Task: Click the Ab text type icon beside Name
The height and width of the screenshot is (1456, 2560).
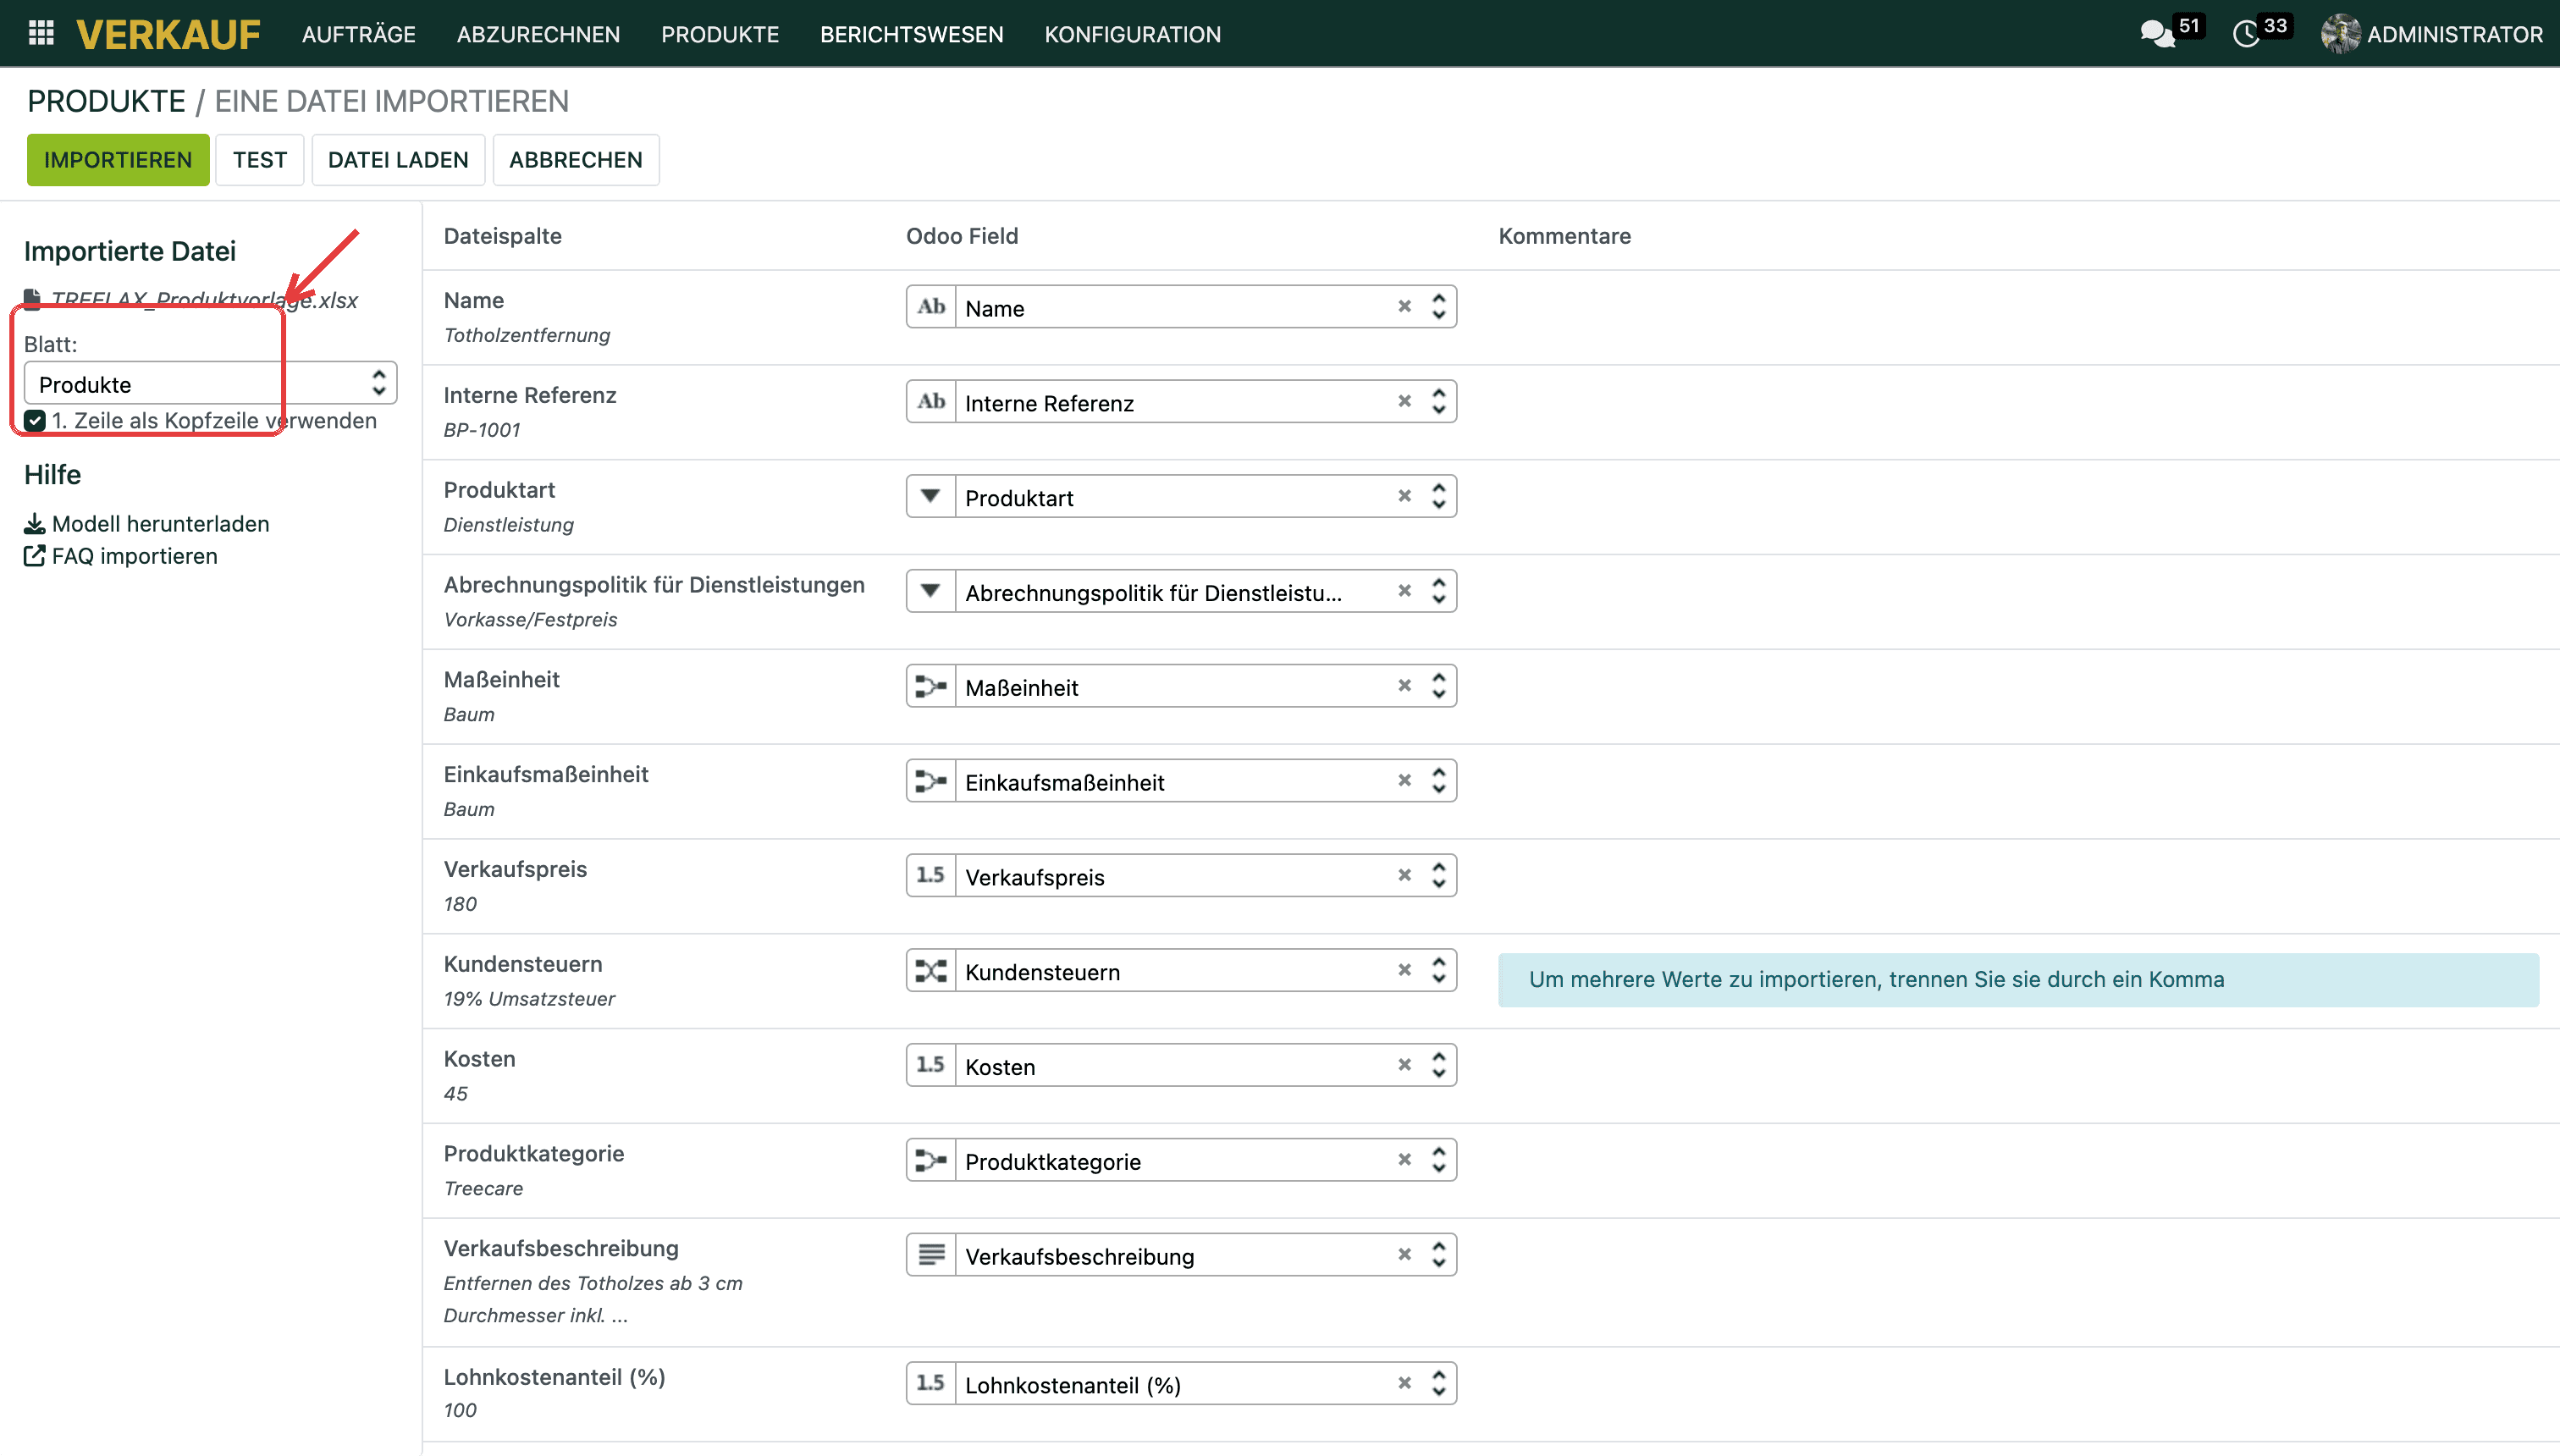Action: coord(931,306)
